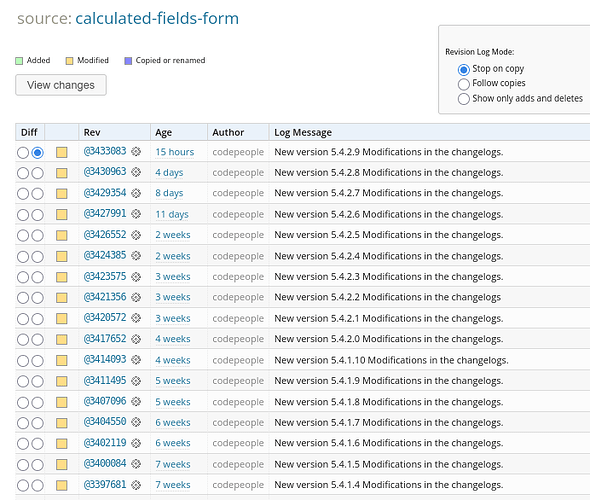Choose Show only adds and deletes option

click(464, 99)
